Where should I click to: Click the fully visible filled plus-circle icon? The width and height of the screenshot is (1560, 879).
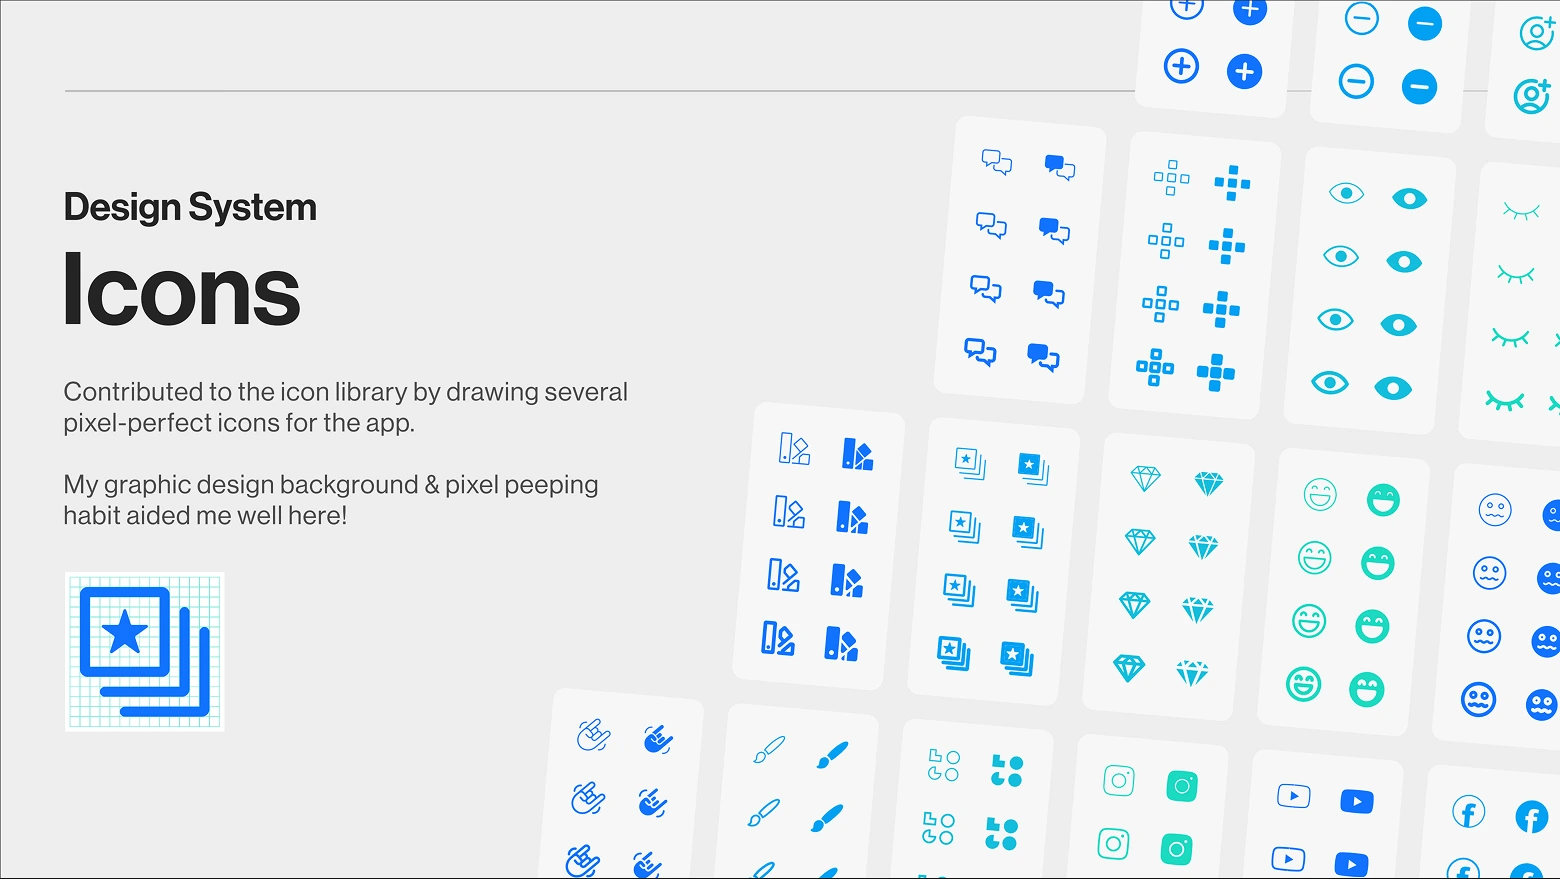coord(1244,71)
